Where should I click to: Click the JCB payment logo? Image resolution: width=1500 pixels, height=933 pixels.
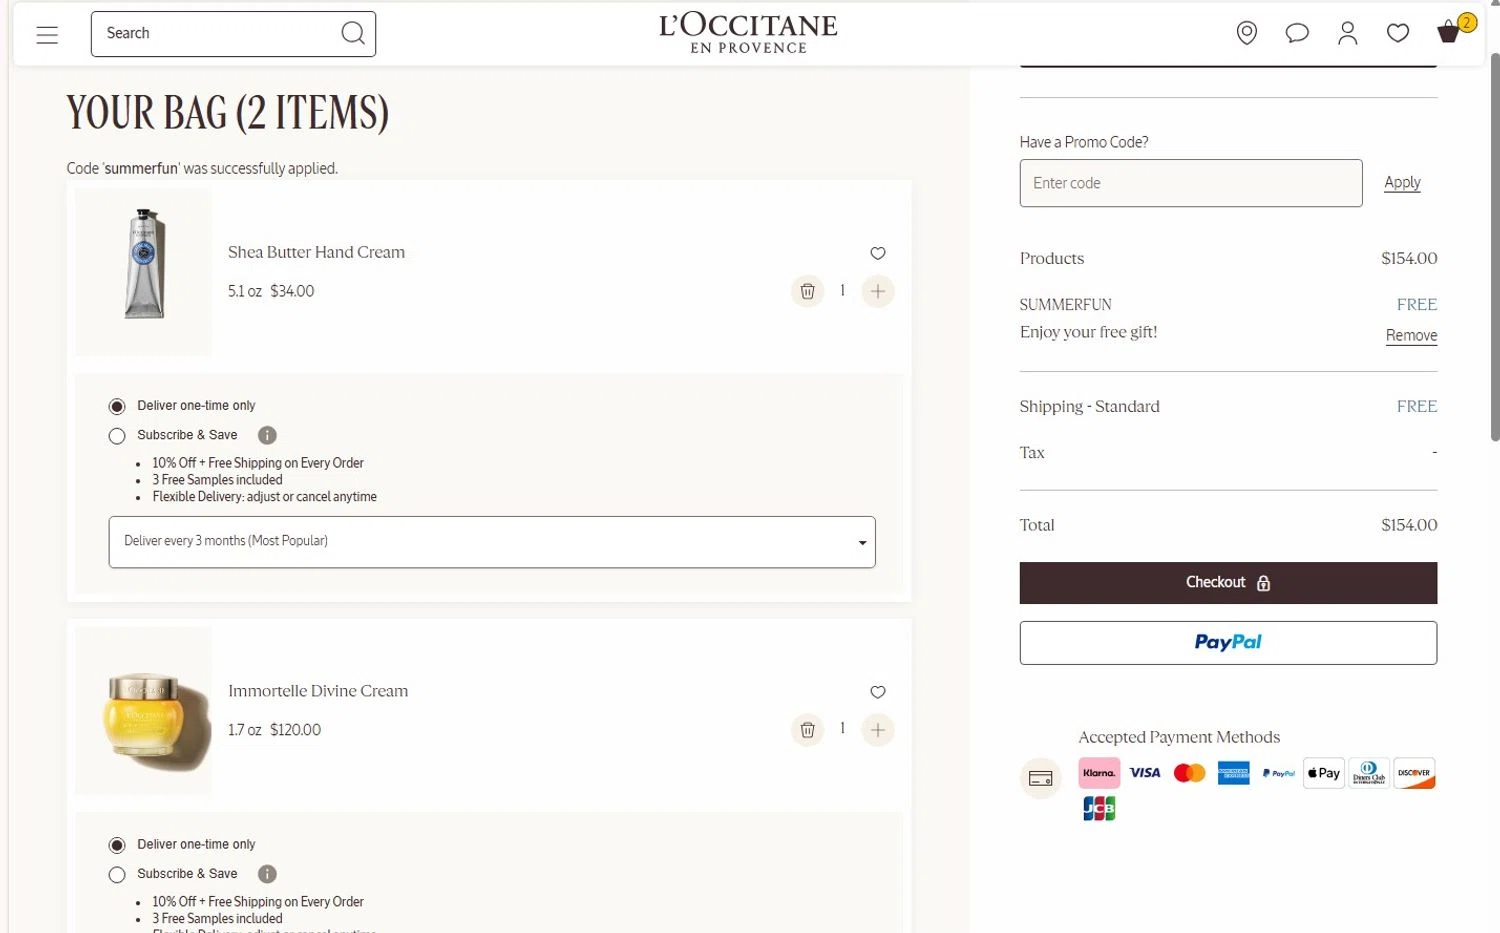coord(1099,808)
